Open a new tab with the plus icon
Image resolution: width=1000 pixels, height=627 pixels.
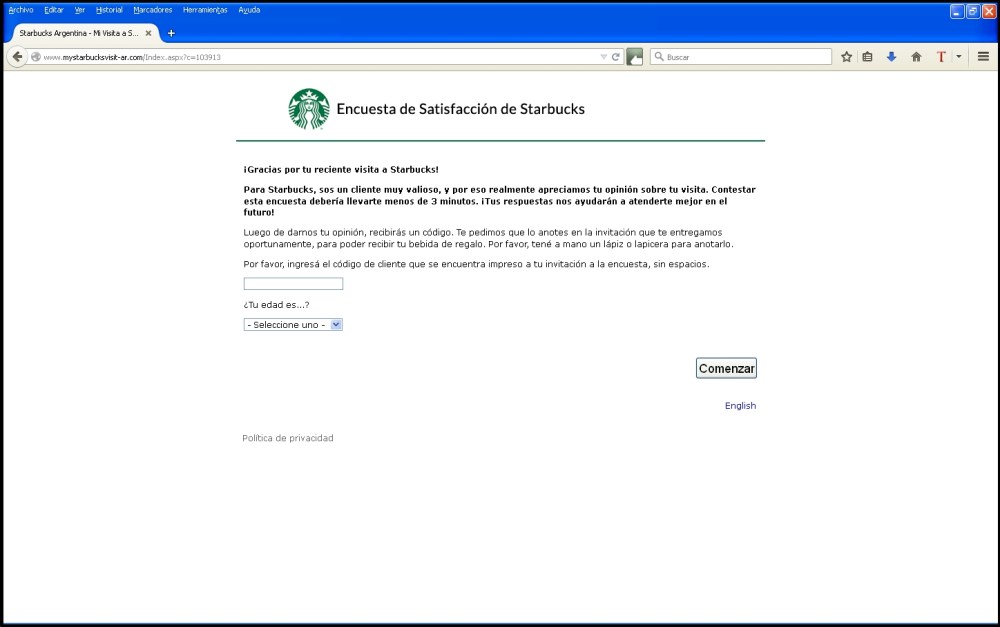(170, 31)
